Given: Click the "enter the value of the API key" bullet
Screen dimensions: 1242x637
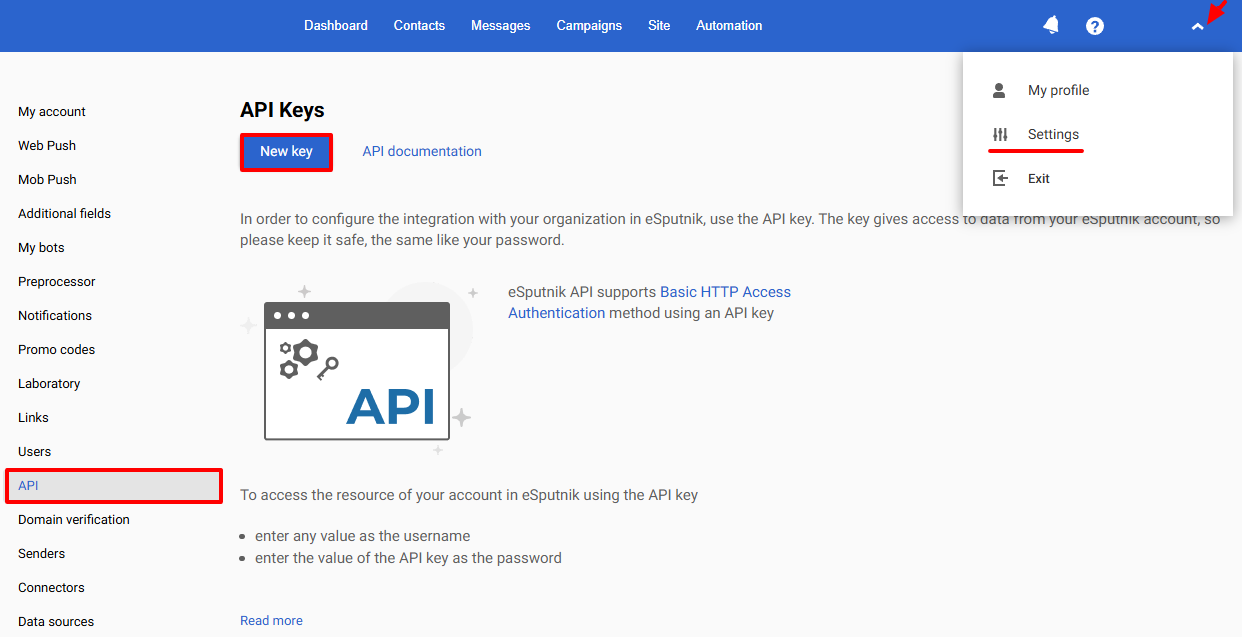Looking at the screenshot, I should tap(408, 557).
